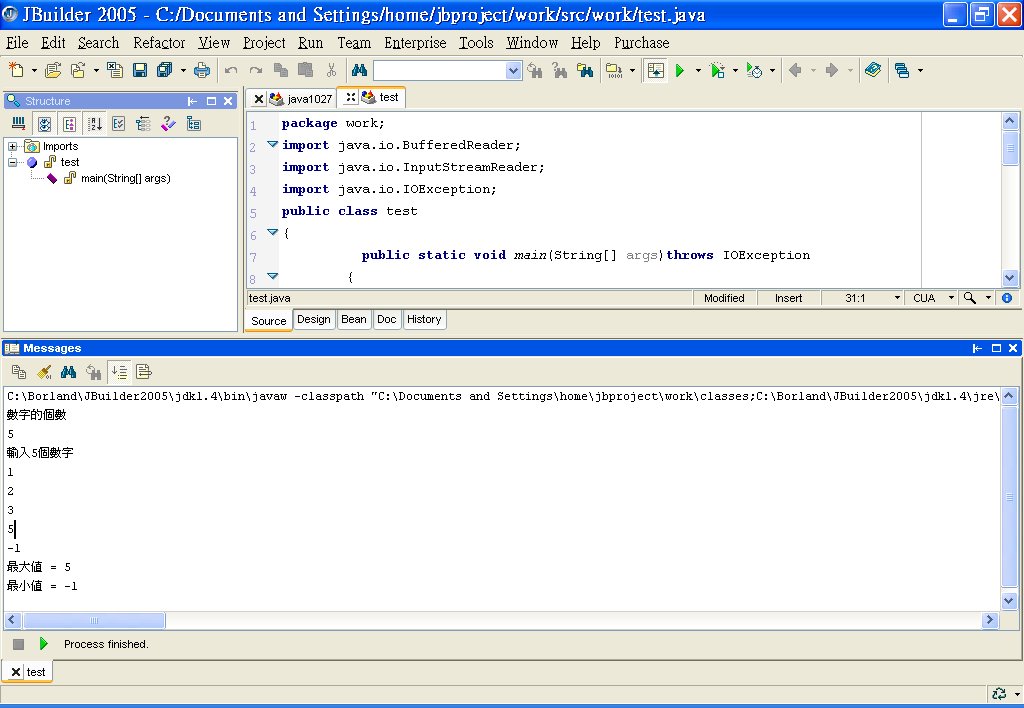This screenshot has height=708, width=1024.
Task: Close the test tab in Messages pane
Action: pos(16,672)
